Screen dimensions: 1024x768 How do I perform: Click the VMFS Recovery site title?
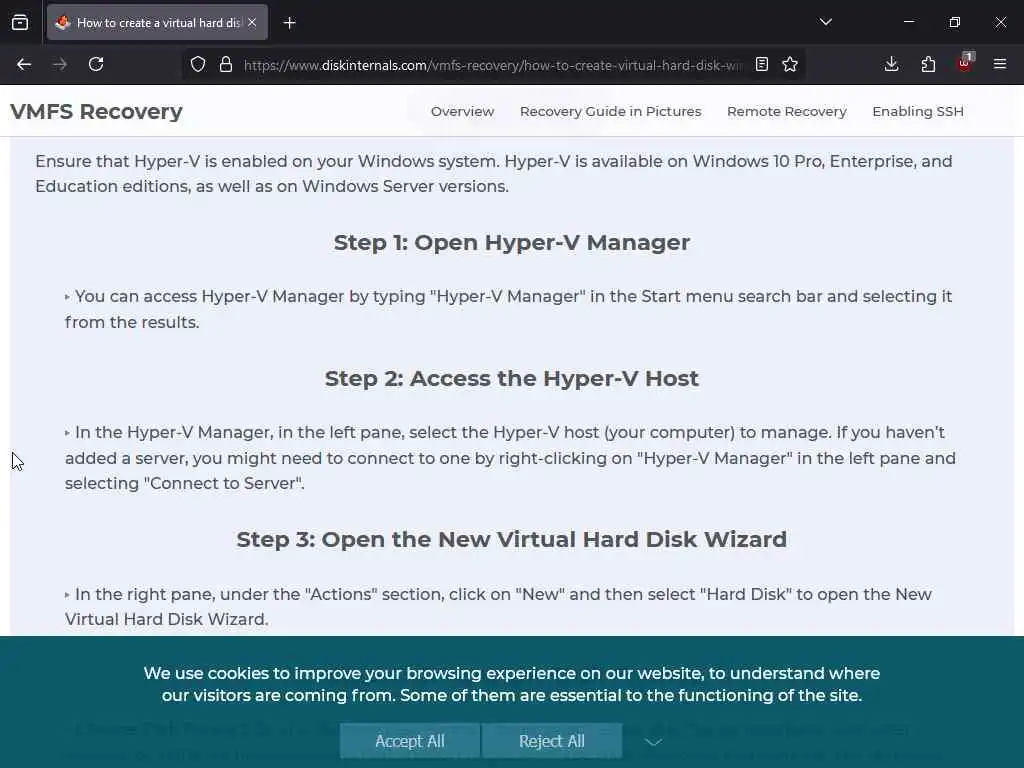click(x=96, y=112)
